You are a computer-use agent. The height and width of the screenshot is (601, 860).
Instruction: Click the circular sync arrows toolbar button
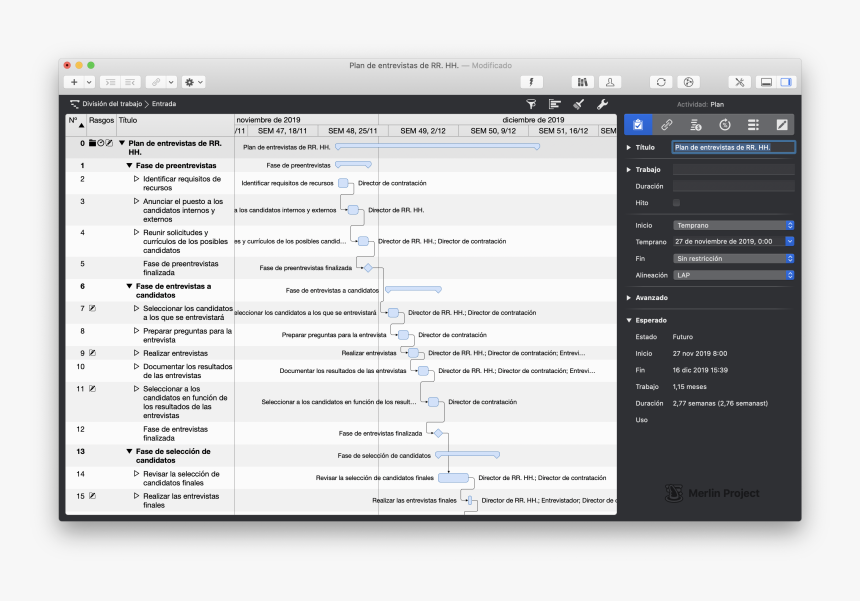click(x=661, y=82)
